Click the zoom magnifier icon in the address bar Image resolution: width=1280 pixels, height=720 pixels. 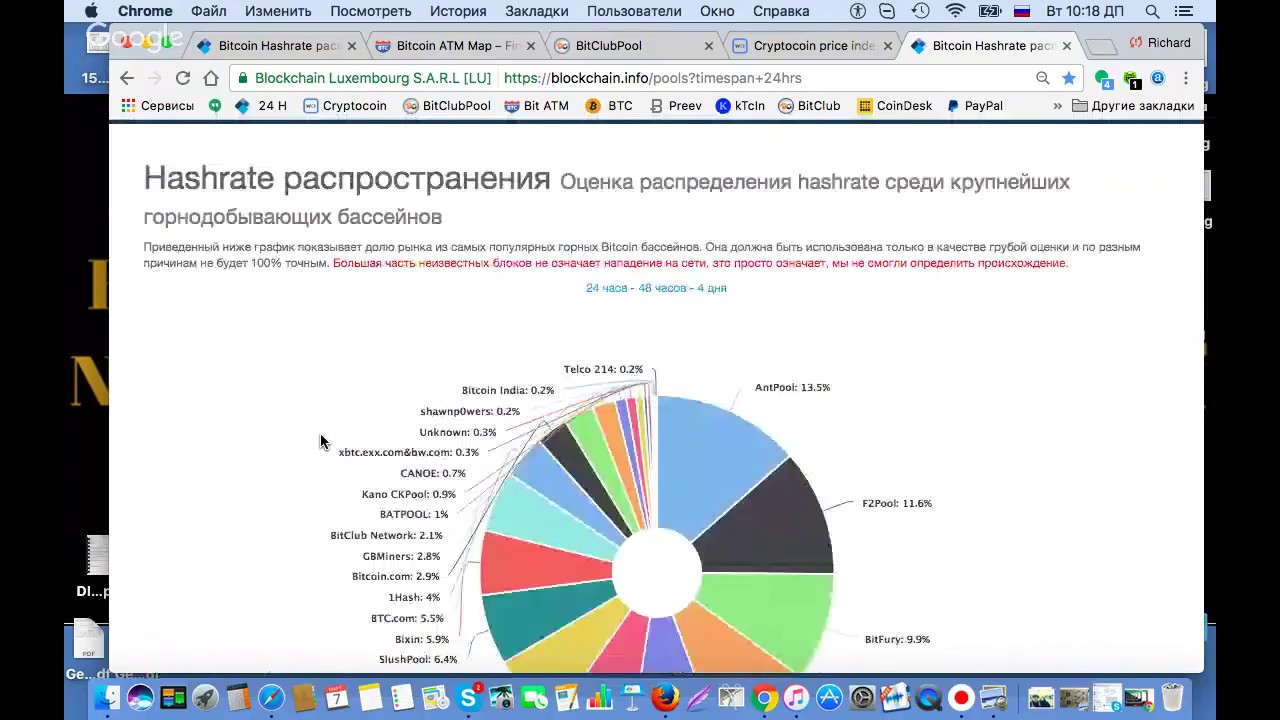pos(1043,78)
